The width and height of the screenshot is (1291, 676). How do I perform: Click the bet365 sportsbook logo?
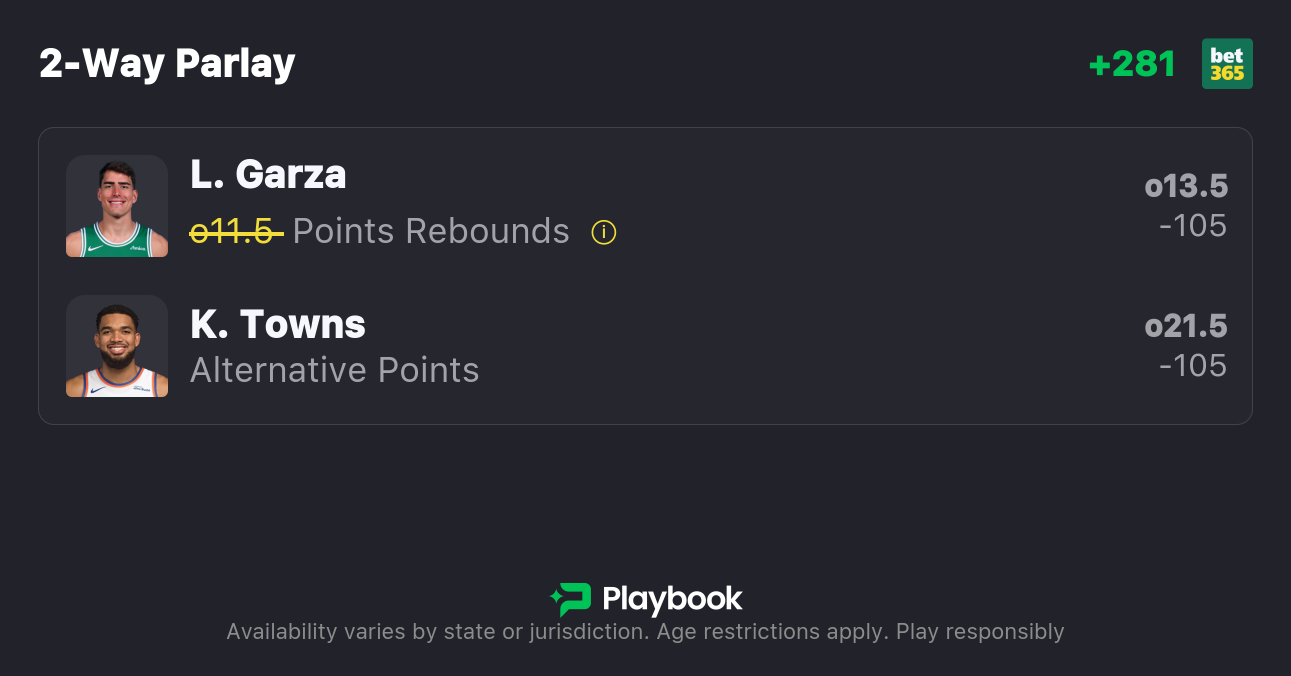coord(1227,64)
